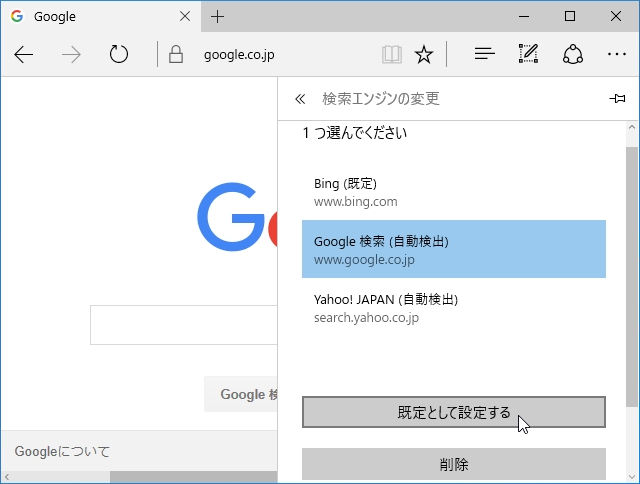Click the Google search input box

(184, 325)
